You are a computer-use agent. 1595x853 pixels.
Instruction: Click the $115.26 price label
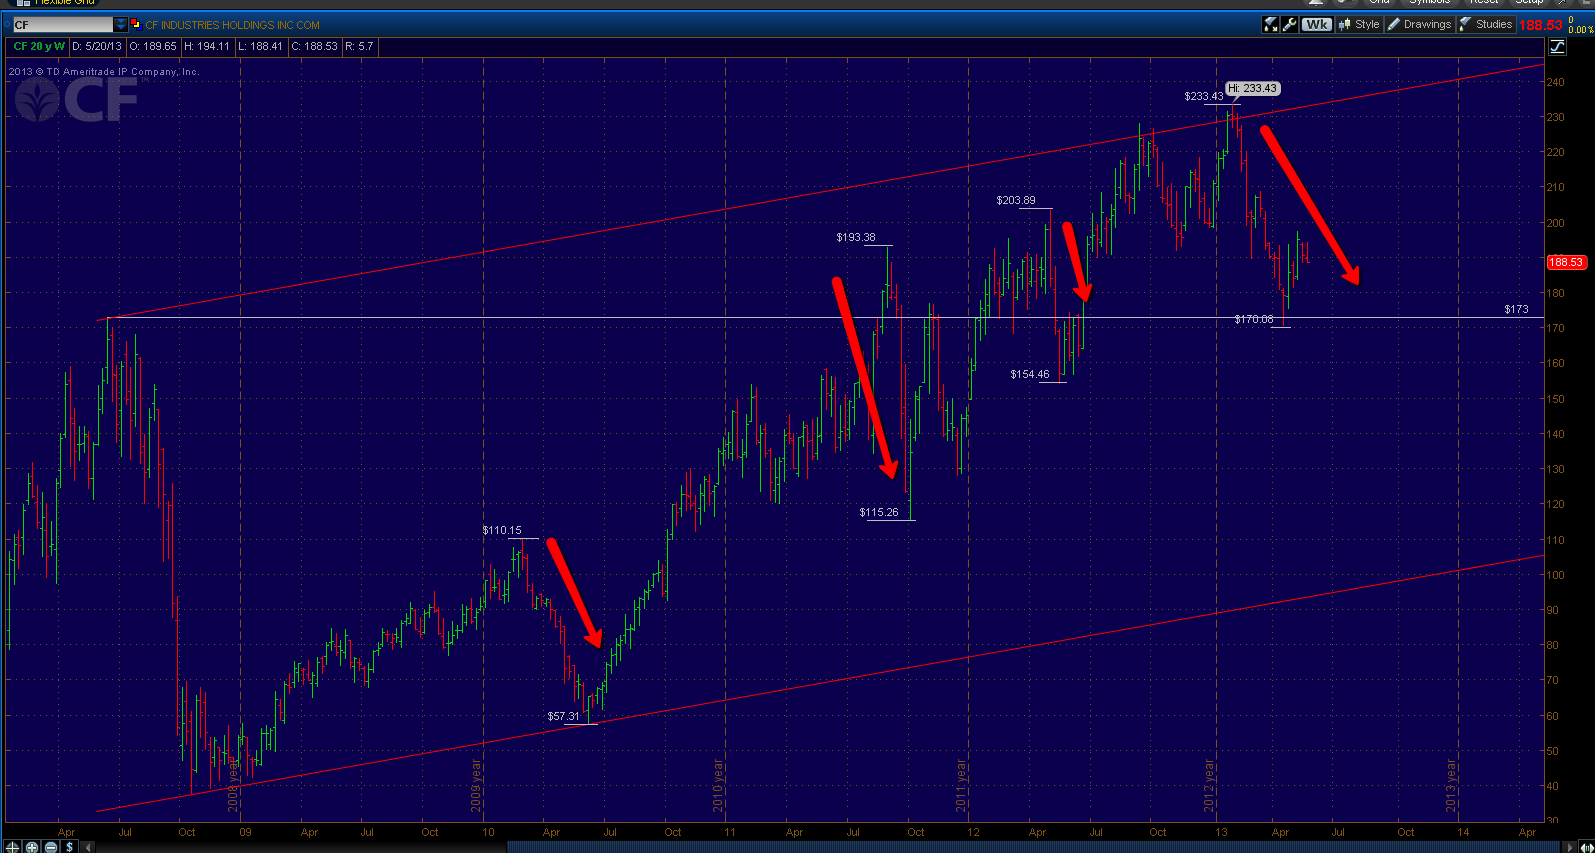[x=879, y=512]
